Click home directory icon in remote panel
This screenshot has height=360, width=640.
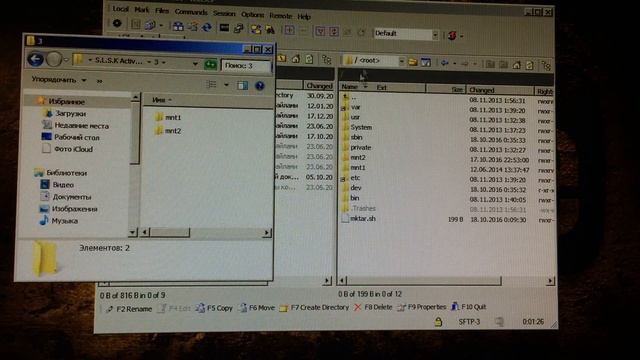click(x=517, y=64)
